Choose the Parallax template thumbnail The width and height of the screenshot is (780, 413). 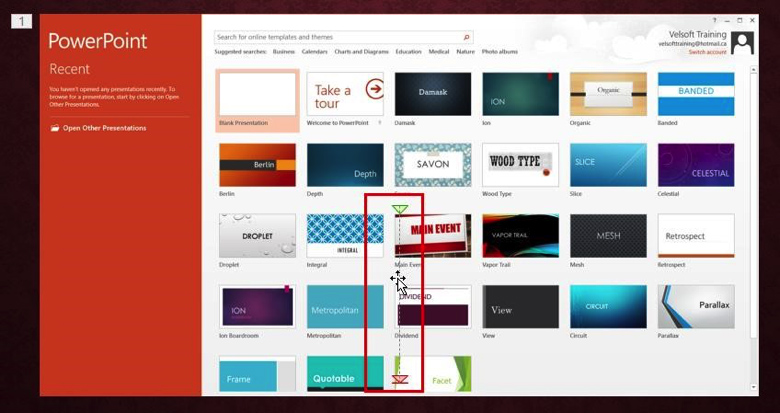point(696,307)
